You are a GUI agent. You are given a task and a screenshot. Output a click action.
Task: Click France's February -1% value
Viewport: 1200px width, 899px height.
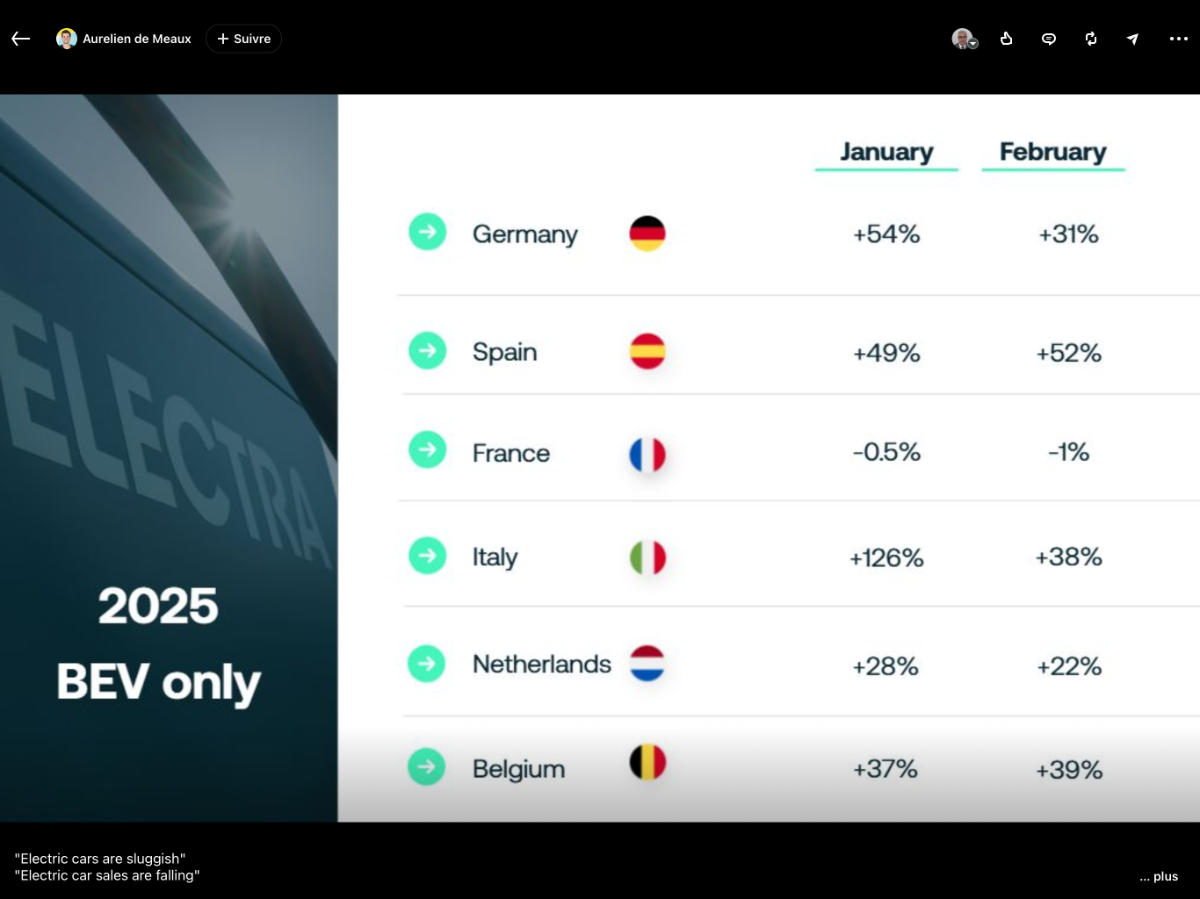tap(1069, 452)
